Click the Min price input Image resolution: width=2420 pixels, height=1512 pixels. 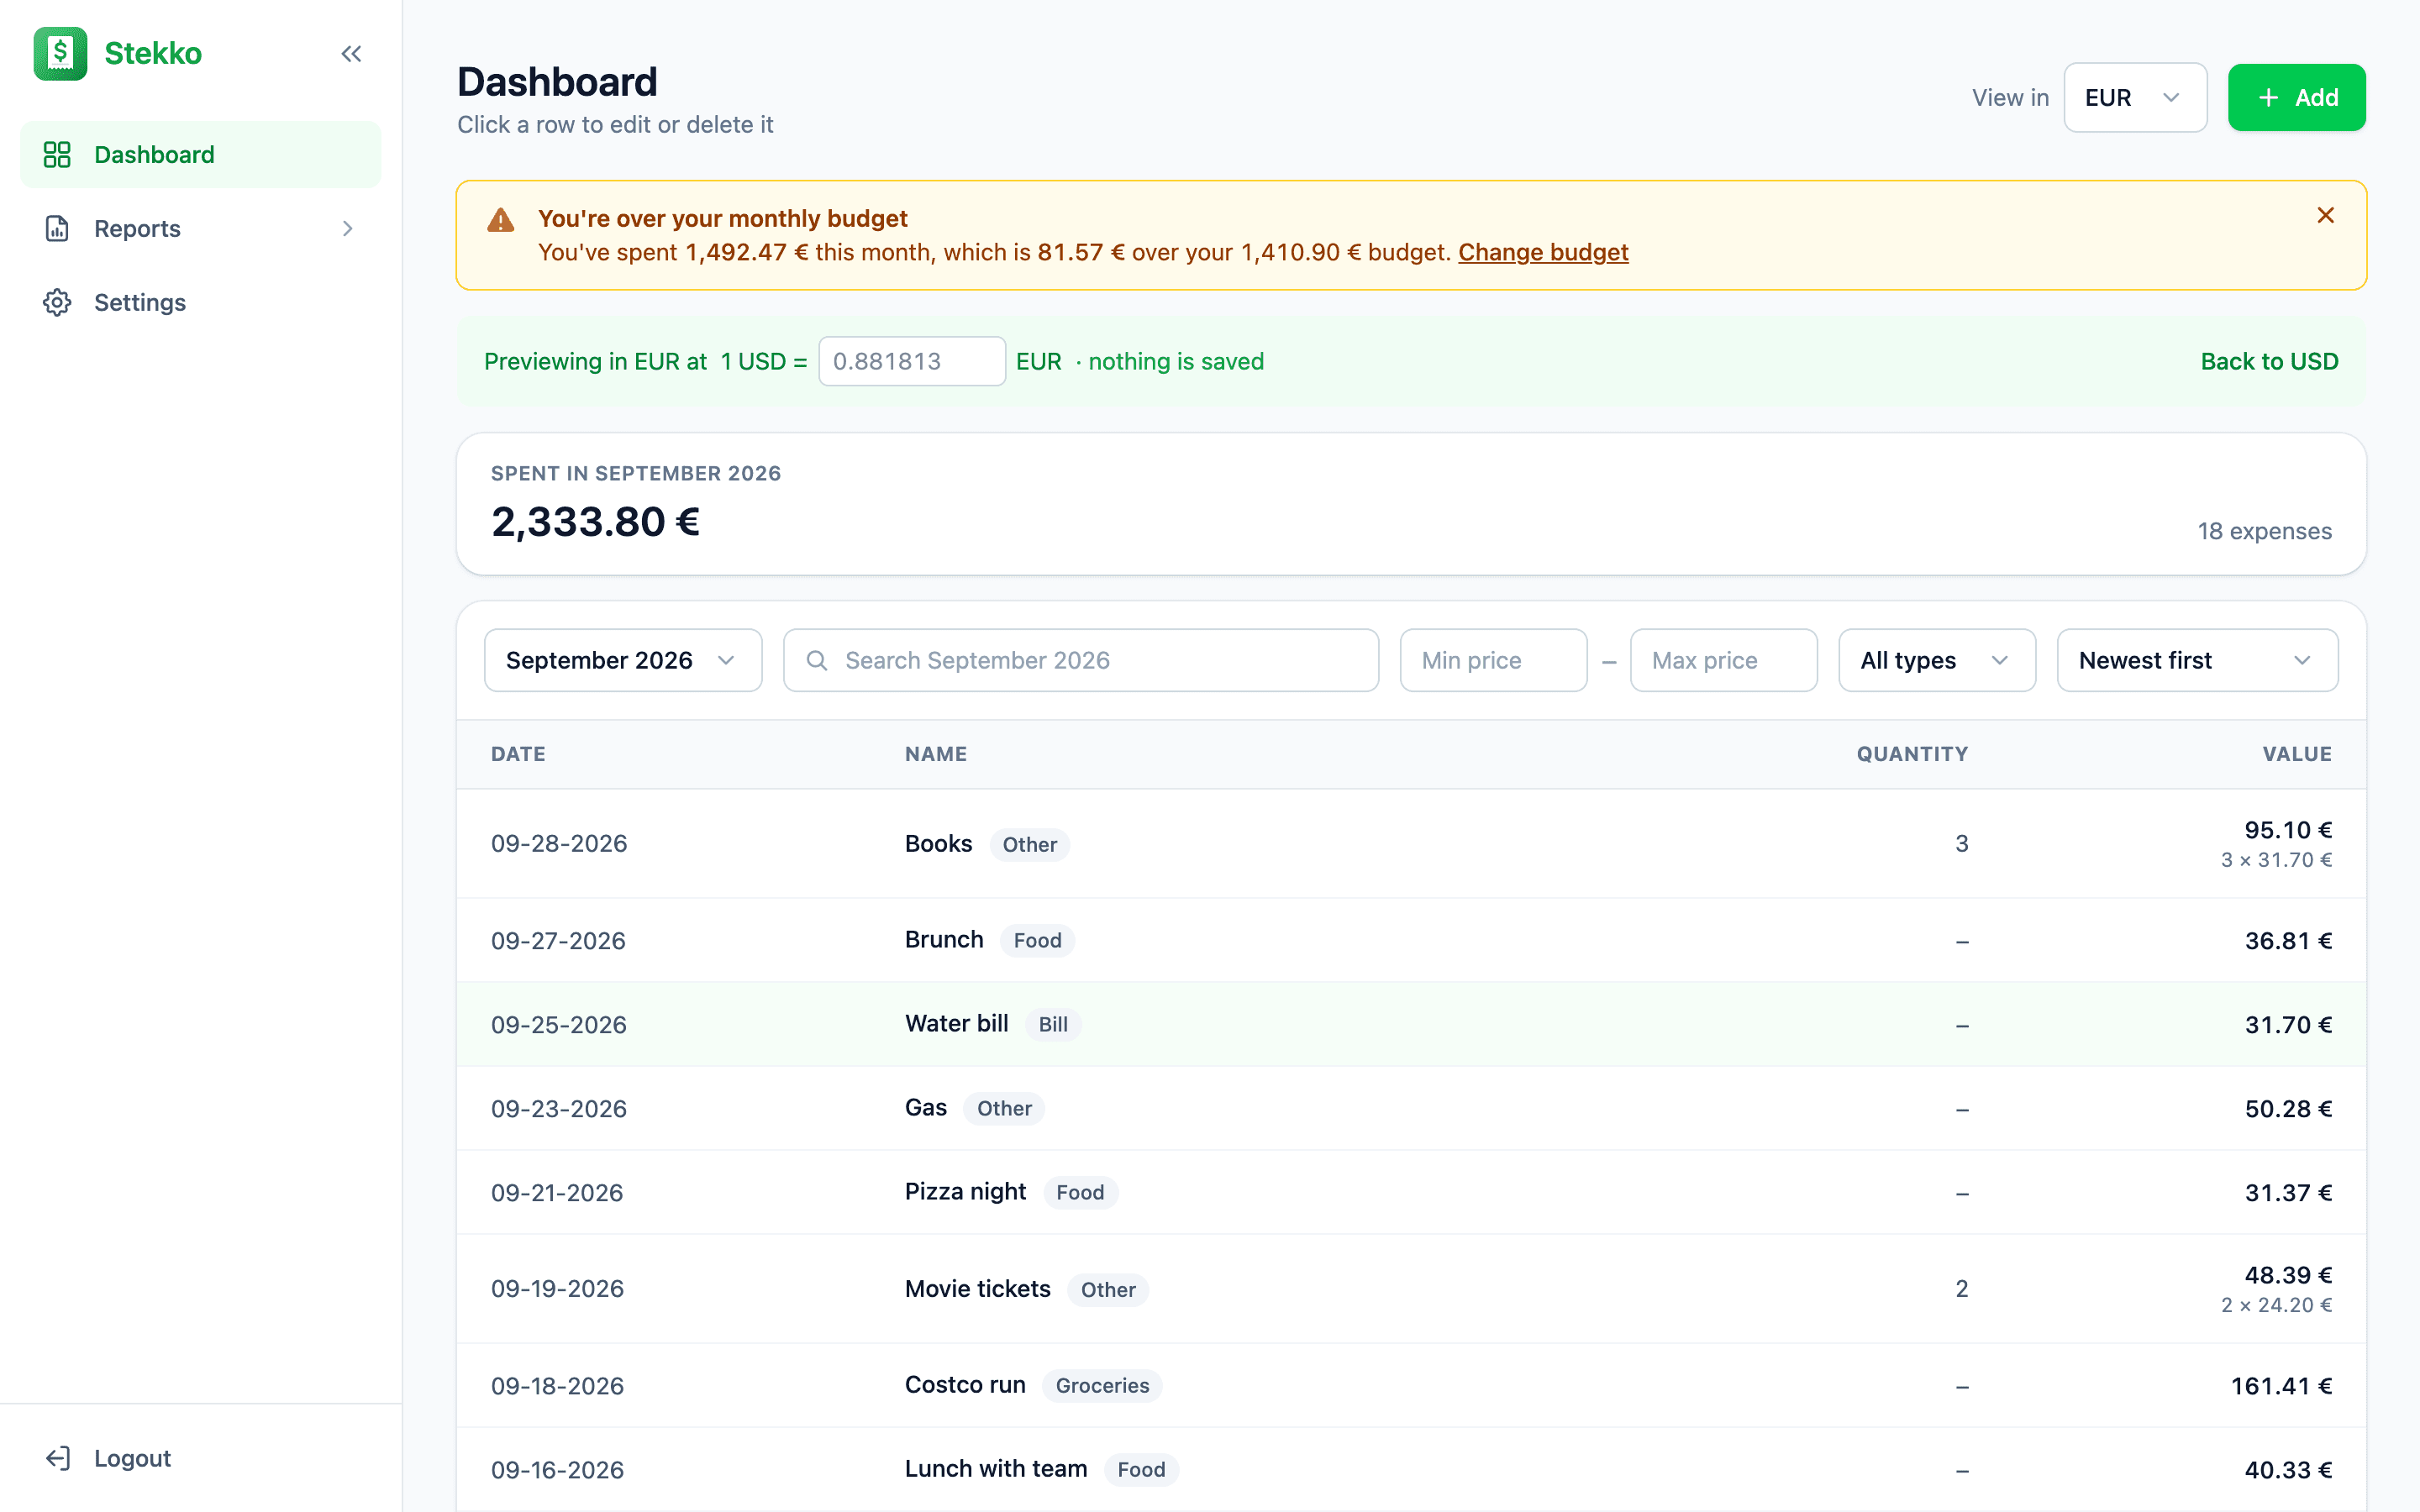tap(1493, 660)
